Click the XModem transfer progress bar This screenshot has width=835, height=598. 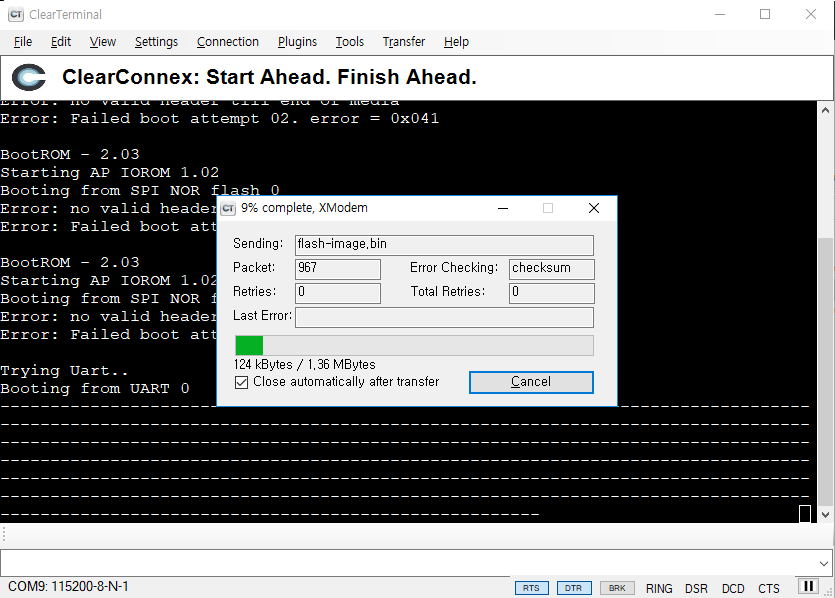click(414, 346)
